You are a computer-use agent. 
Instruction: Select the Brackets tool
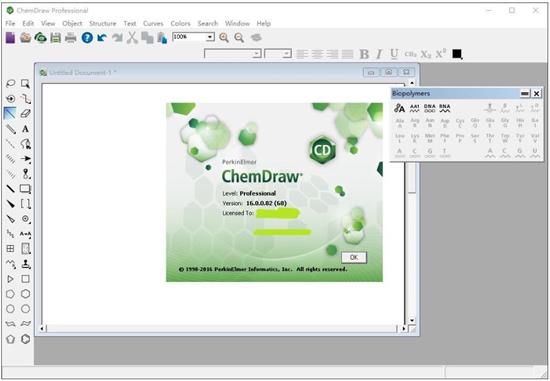point(25,204)
